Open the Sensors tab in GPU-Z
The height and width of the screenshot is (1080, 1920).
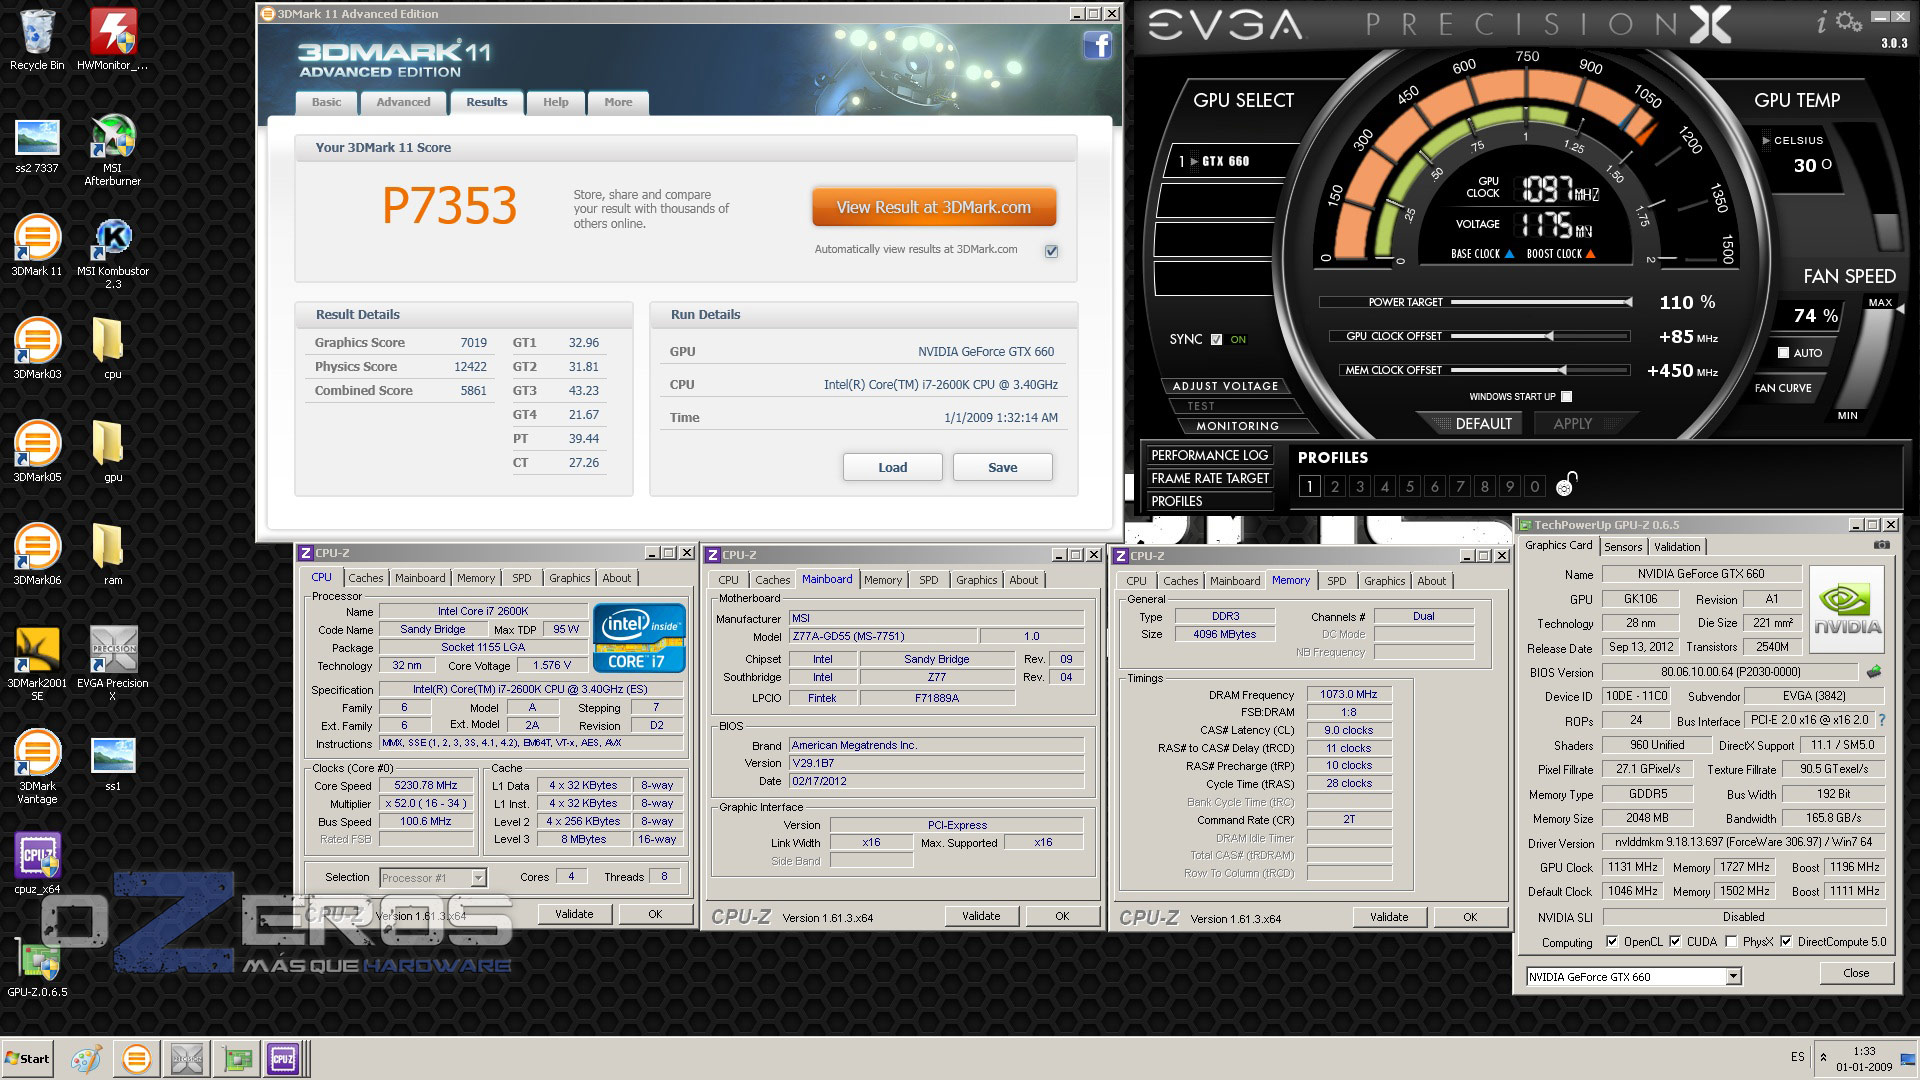click(x=1622, y=547)
